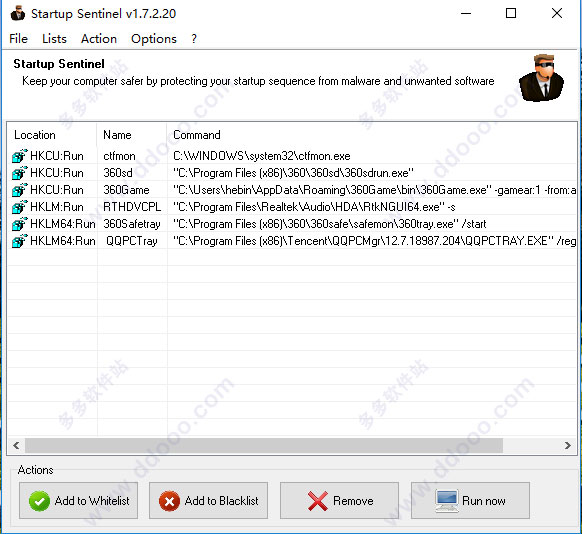
Task: Open the Lists menu
Action: 55,39
